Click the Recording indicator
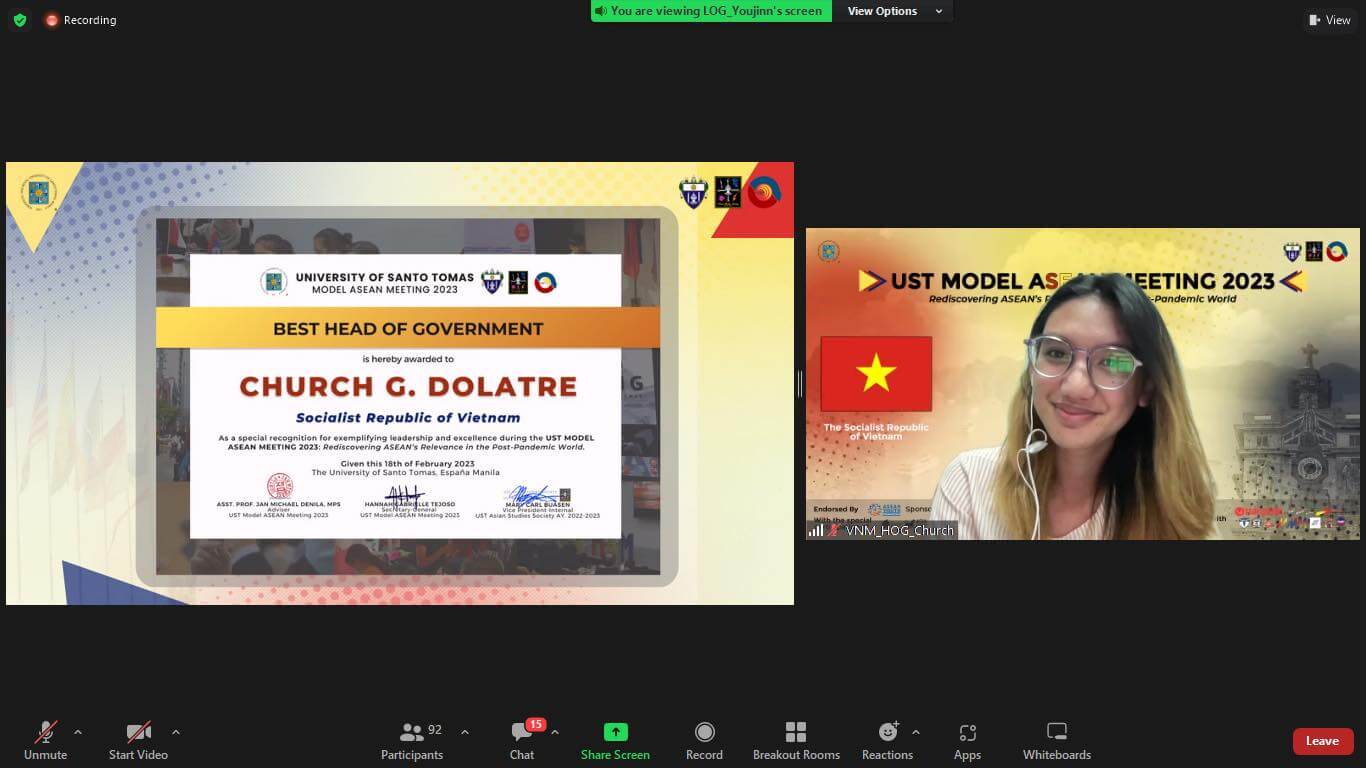The image size is (1366, 768). point(80,20)
